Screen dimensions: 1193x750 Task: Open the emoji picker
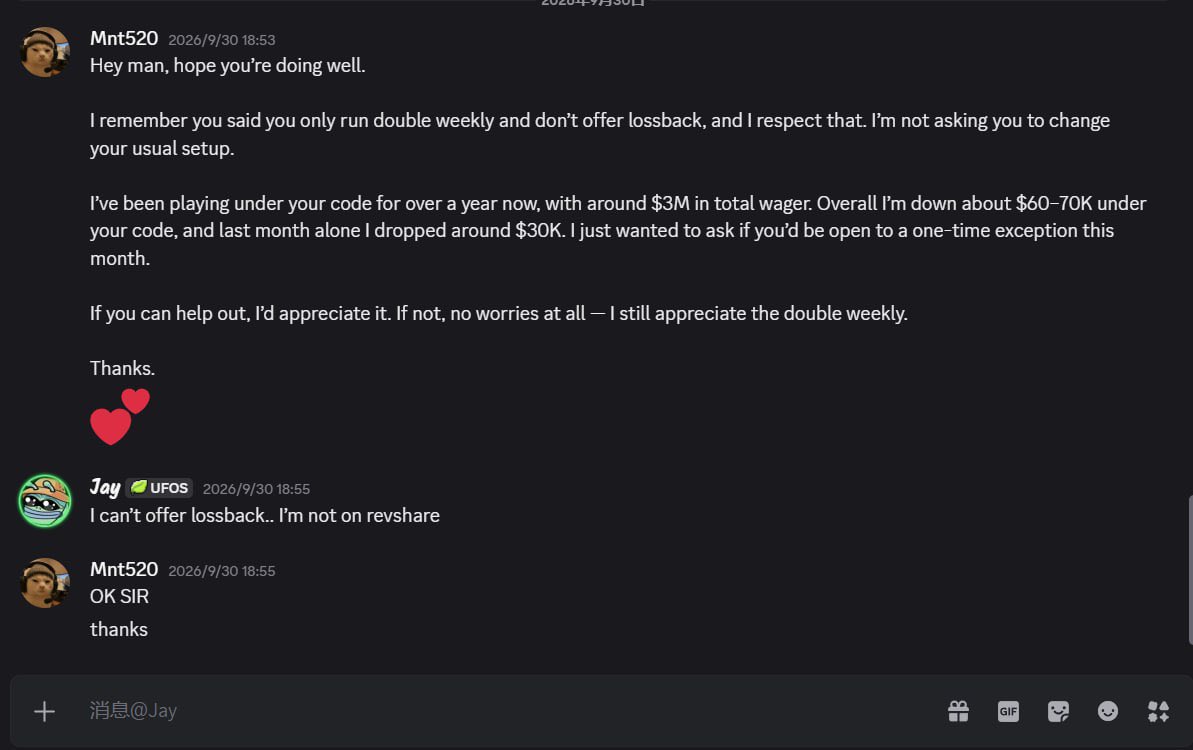(x=1108, y=711)
